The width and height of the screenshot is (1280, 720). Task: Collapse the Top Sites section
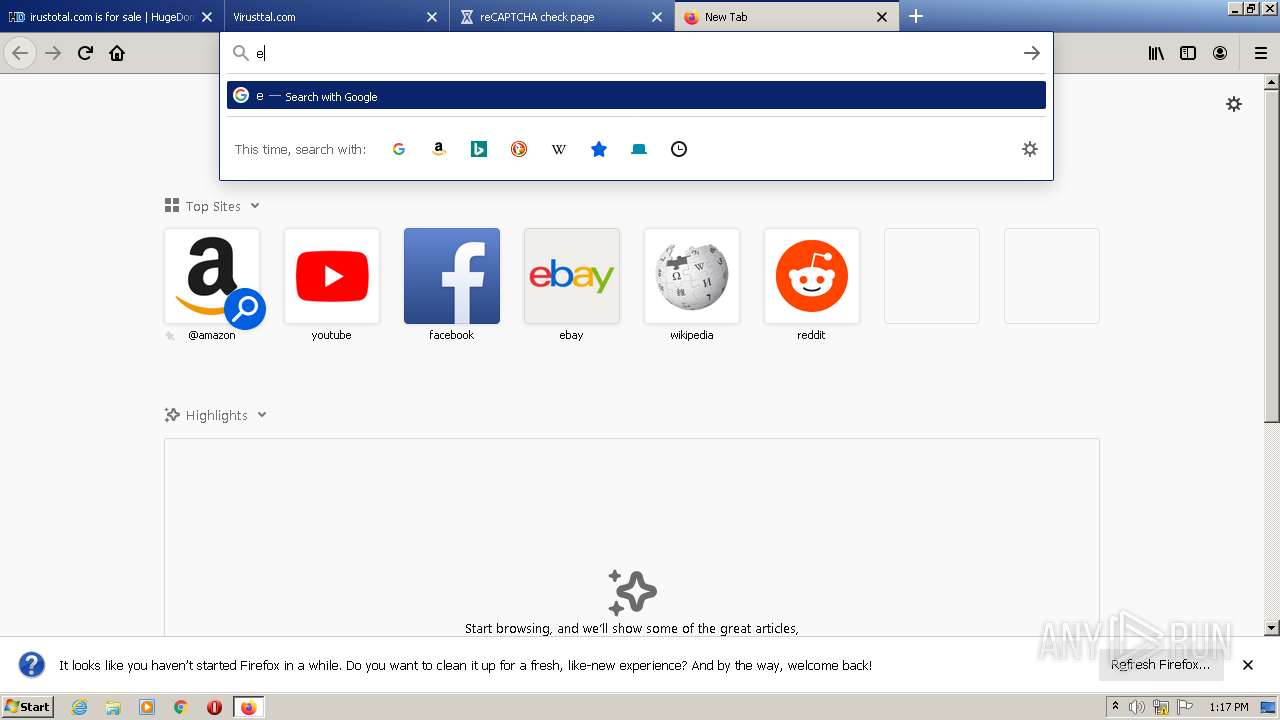255,206
